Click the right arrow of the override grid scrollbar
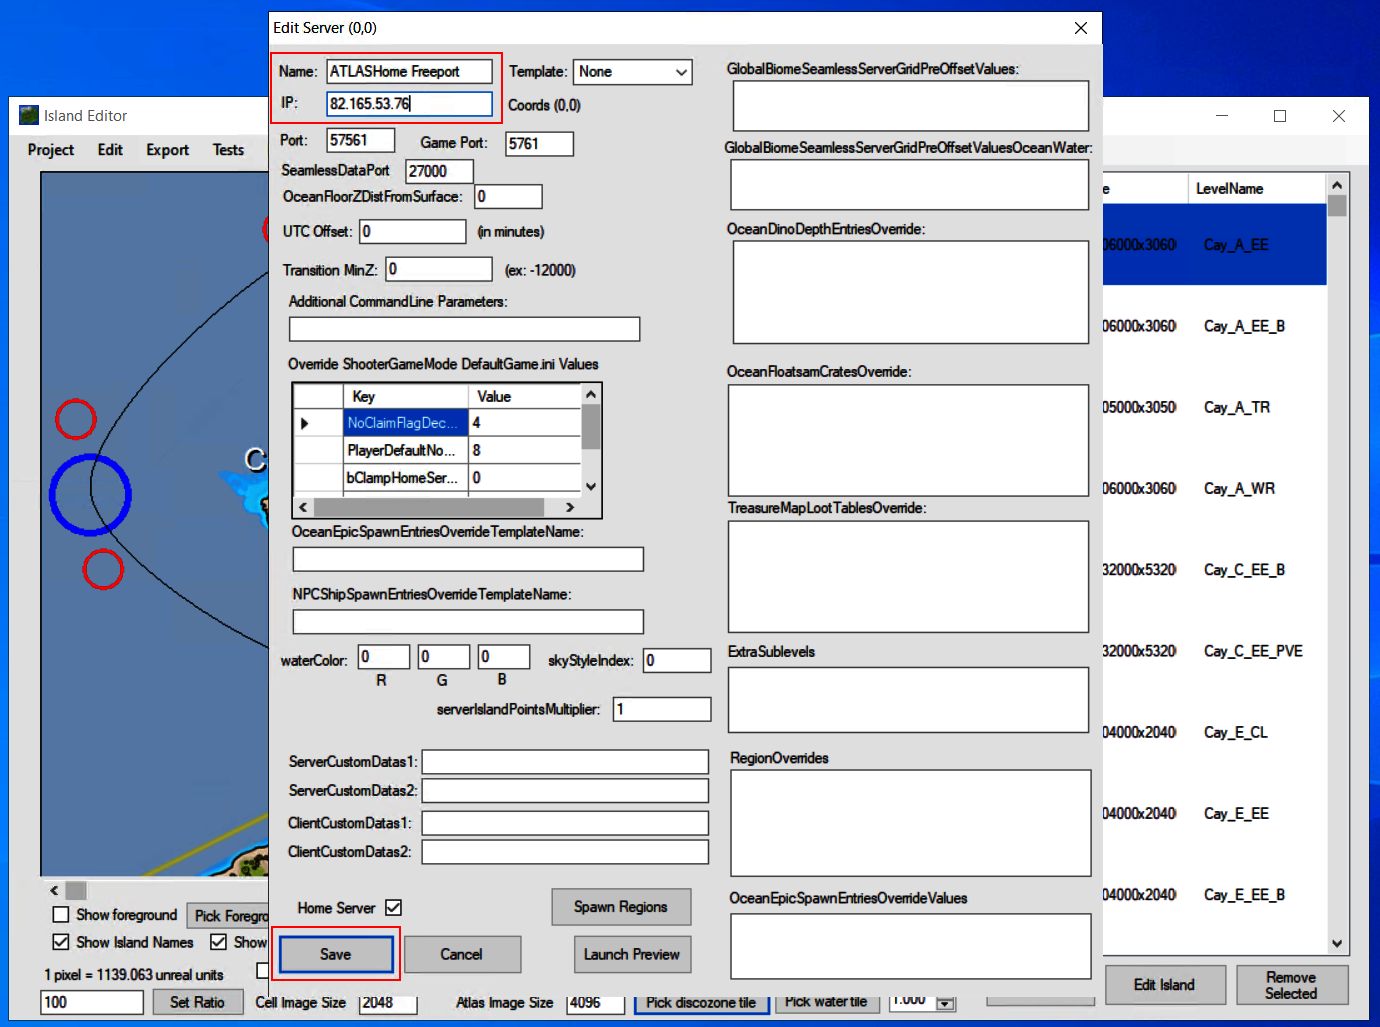 coord(569,507)
